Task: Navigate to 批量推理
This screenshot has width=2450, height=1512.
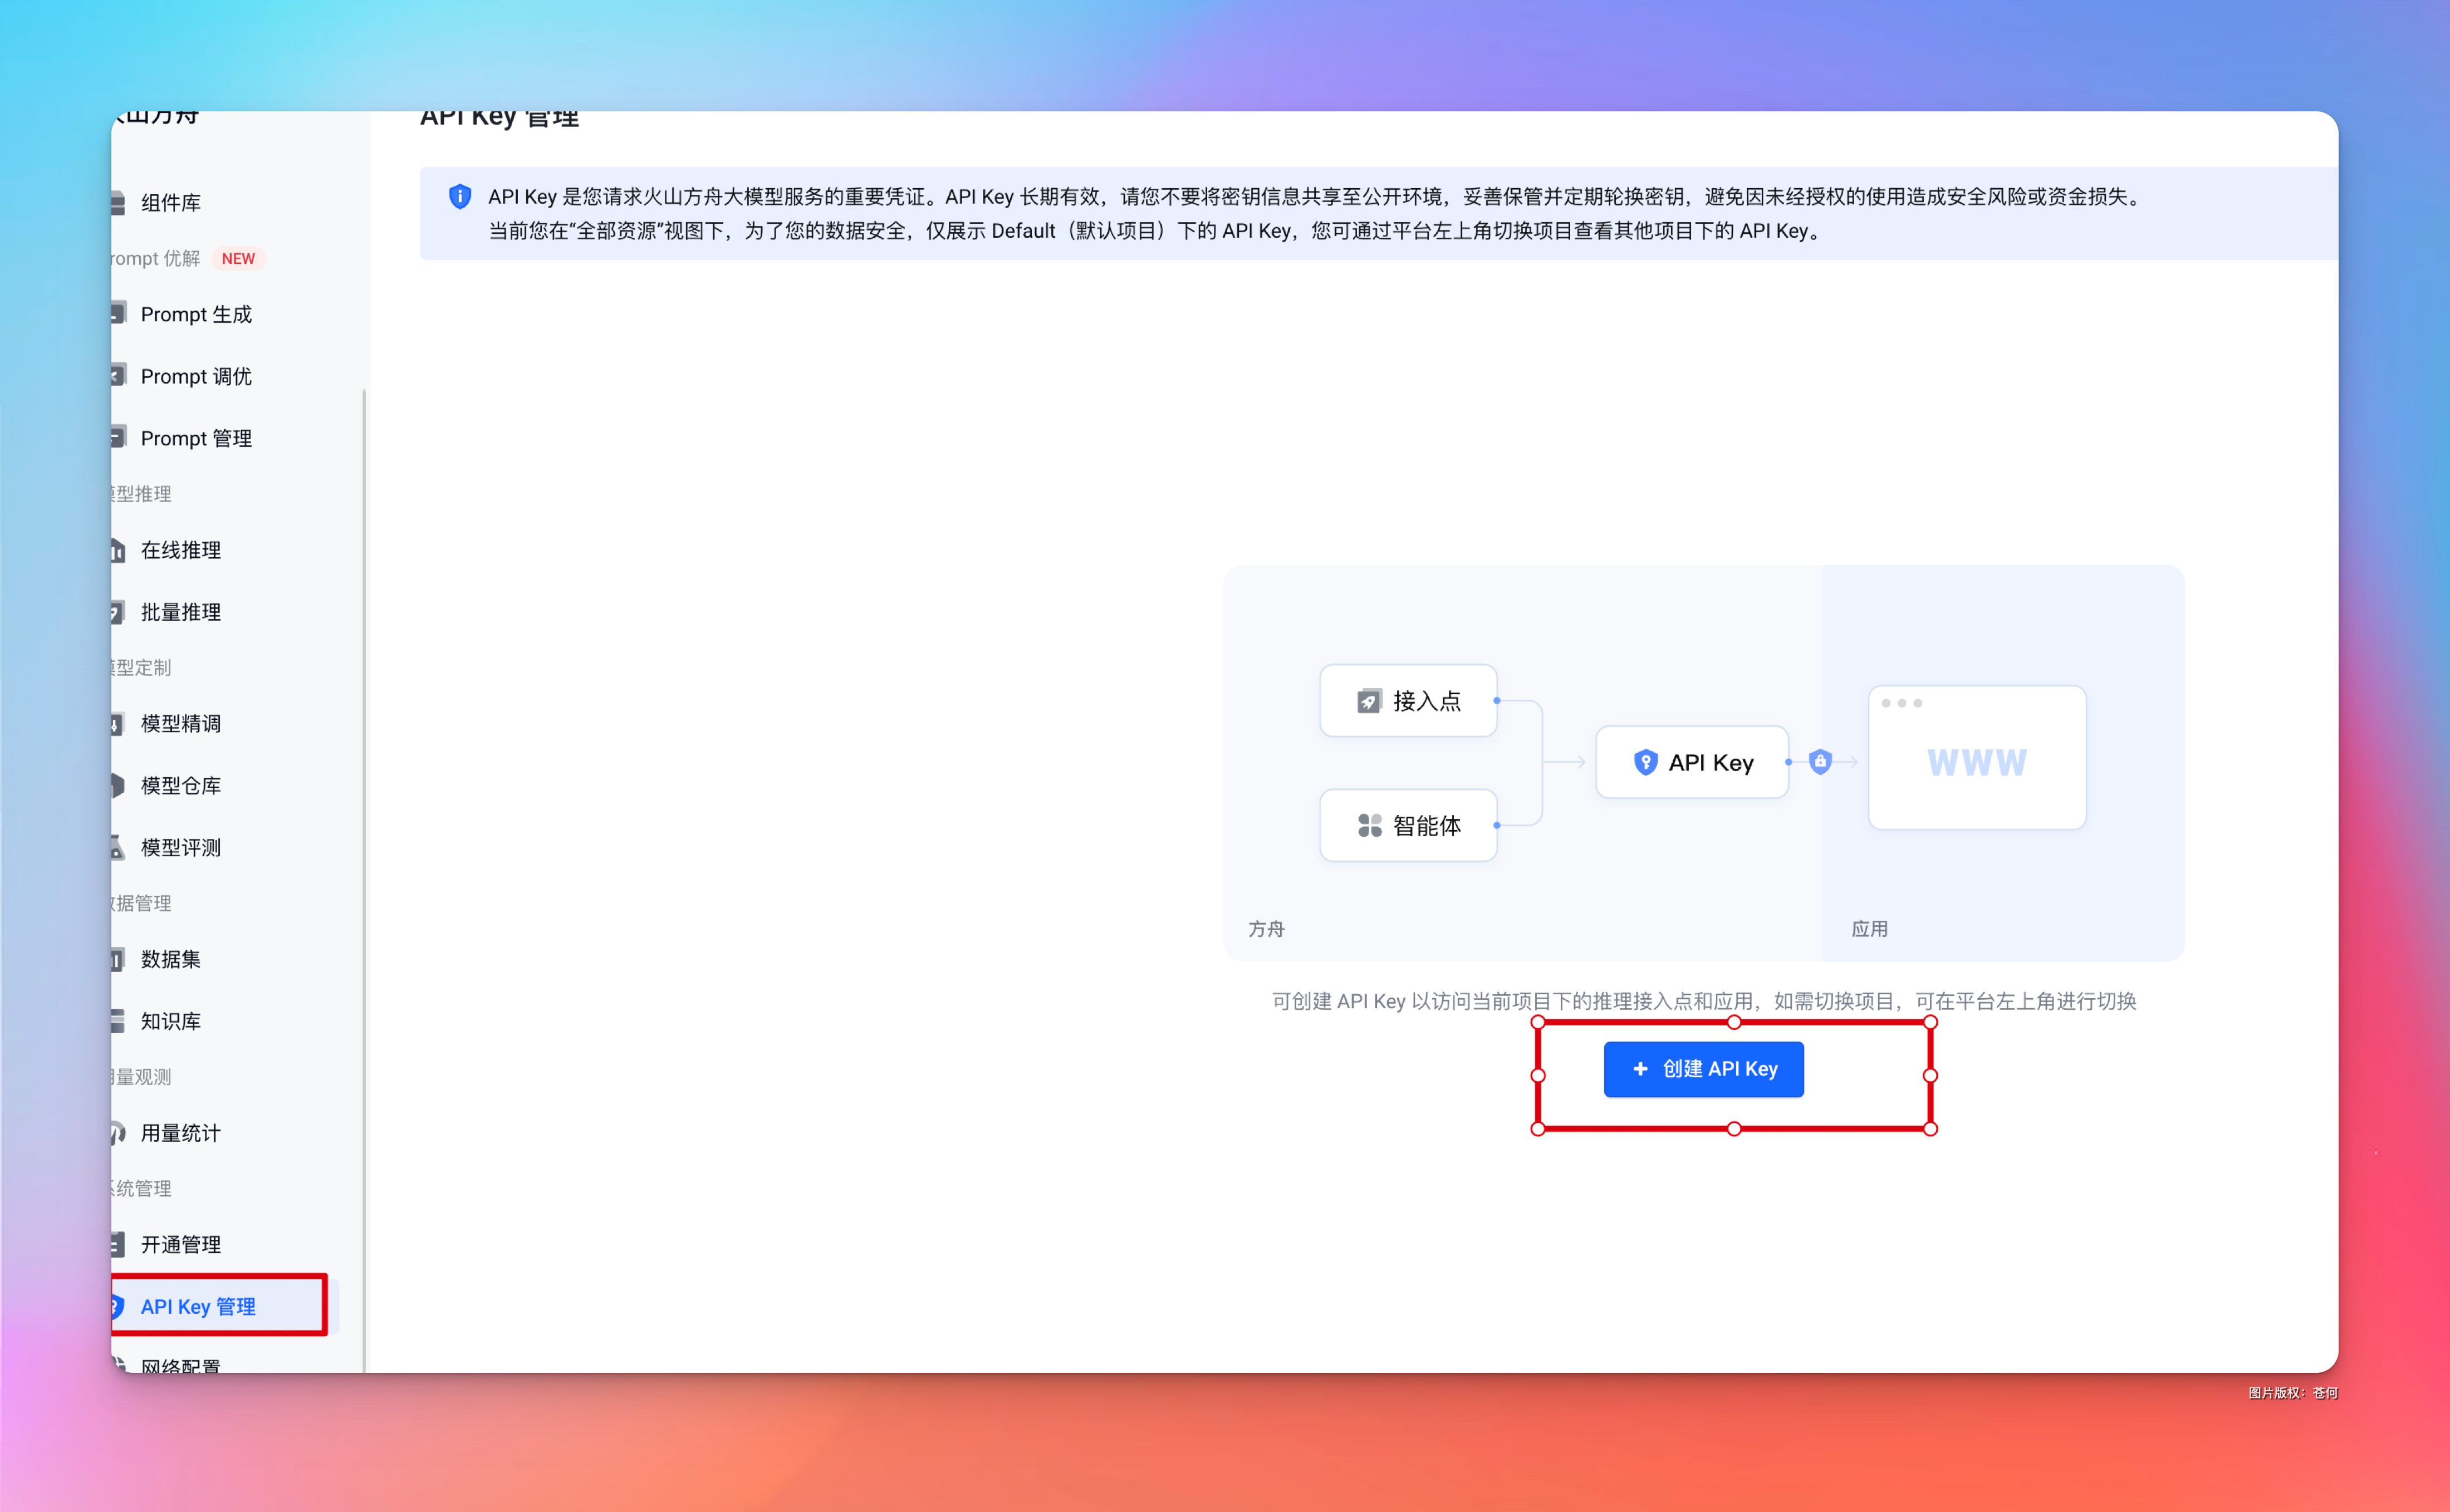Action: [x=181, y=612]
